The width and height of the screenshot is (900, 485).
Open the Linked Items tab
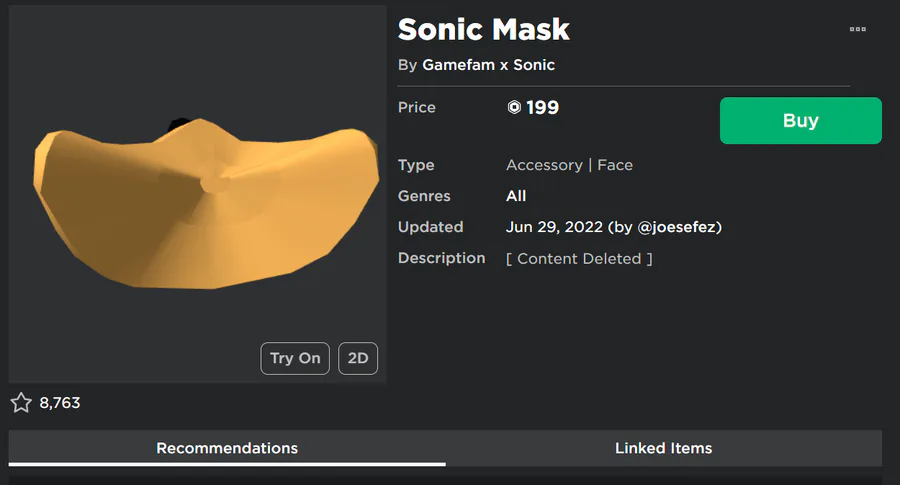pyautogui.click(x=663, y=448)
